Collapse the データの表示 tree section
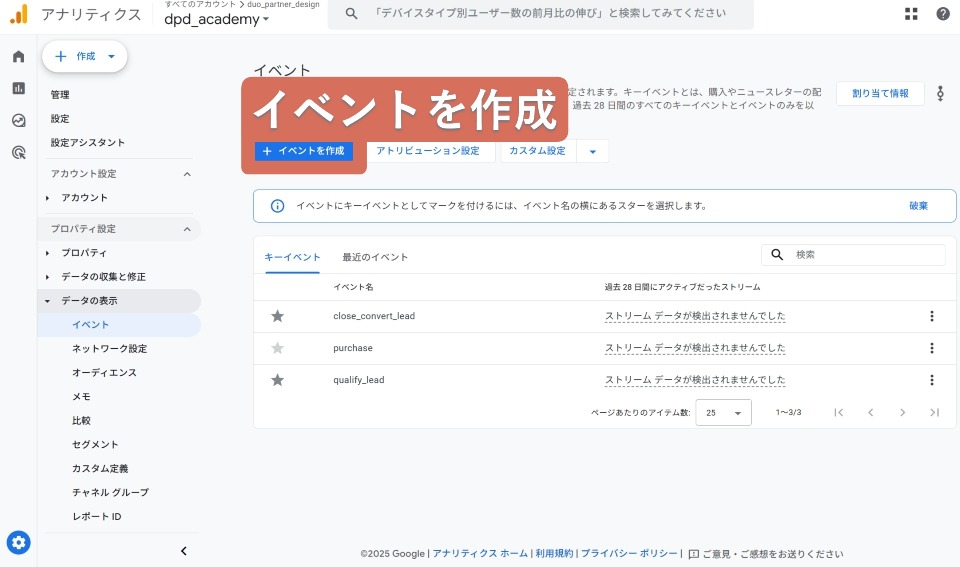This screenshot has width=960, height=567. [47, 301]
